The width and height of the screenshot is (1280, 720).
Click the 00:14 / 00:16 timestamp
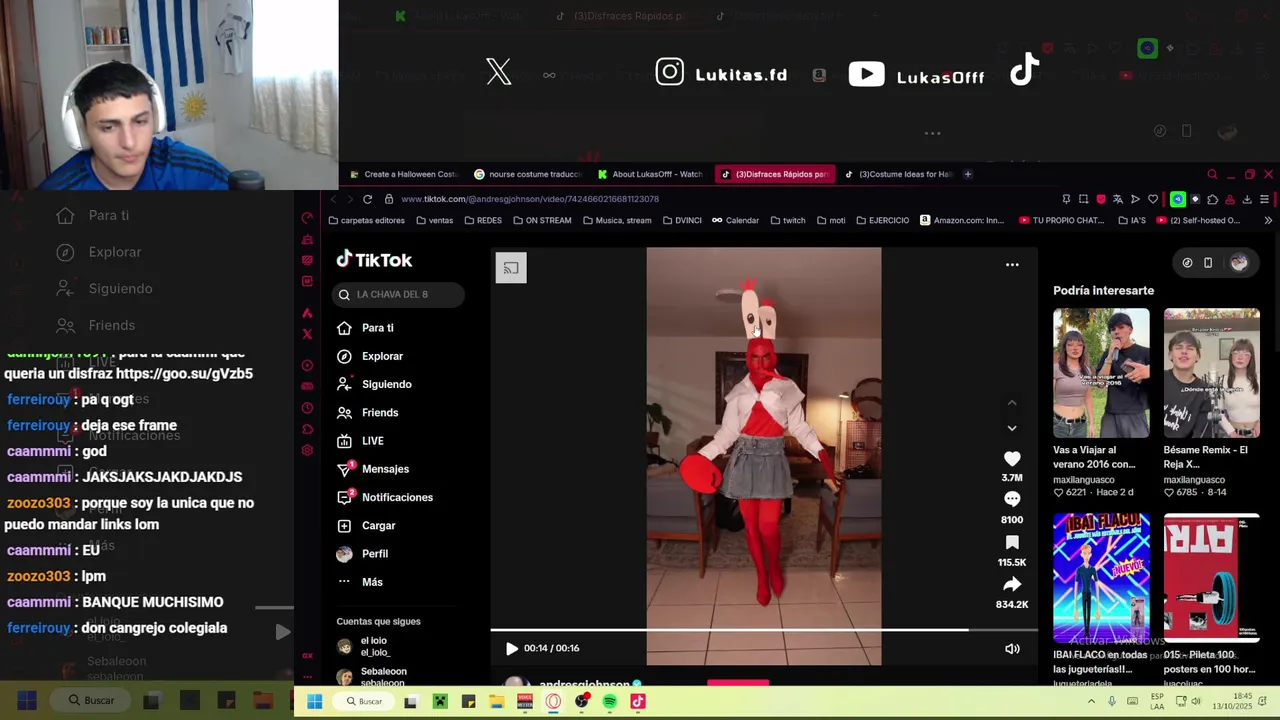point(552,648)
